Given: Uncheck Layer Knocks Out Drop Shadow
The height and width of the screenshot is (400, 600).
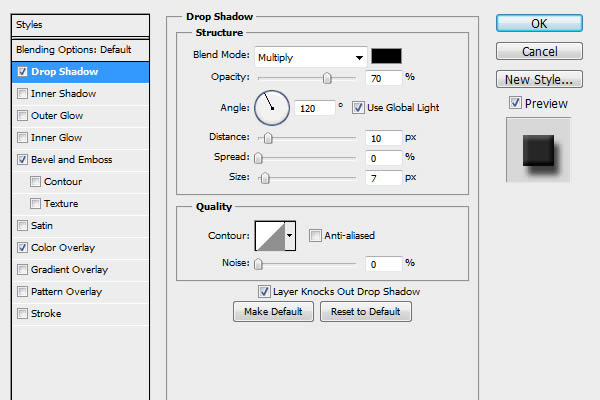Looking at the screenshot, I should click(x=264, y=292).
